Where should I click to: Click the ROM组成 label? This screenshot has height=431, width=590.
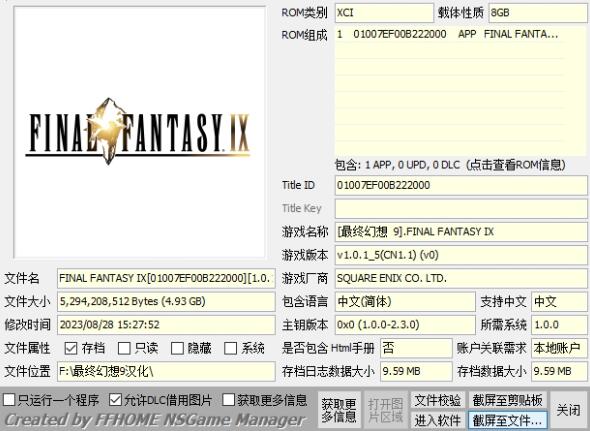[304, 35]
